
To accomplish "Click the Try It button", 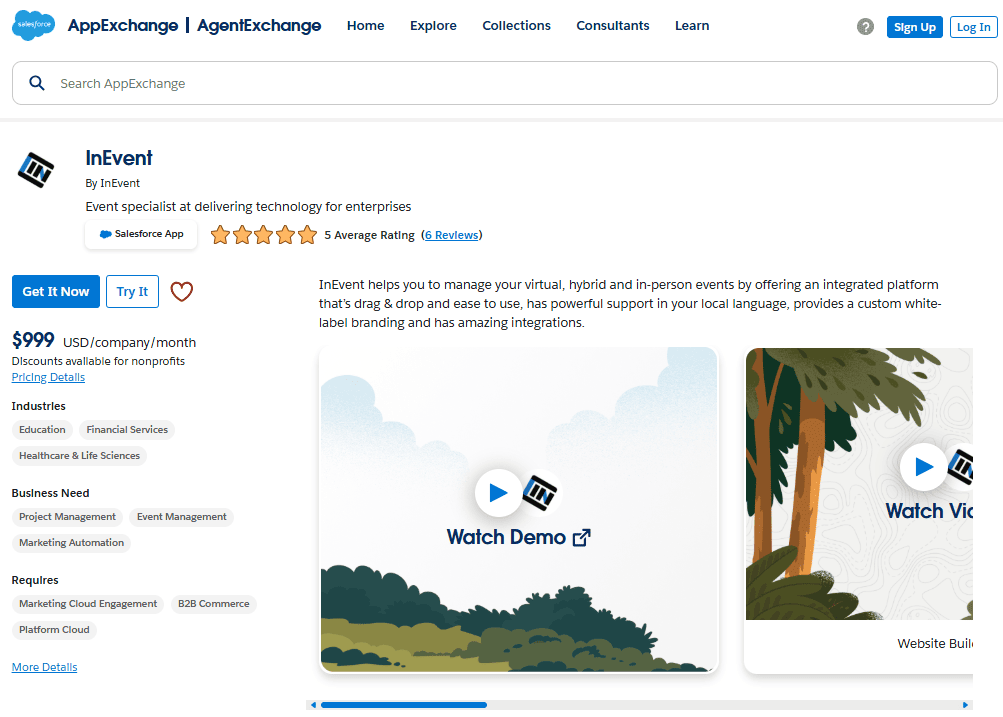I will (x=132, y=292).
